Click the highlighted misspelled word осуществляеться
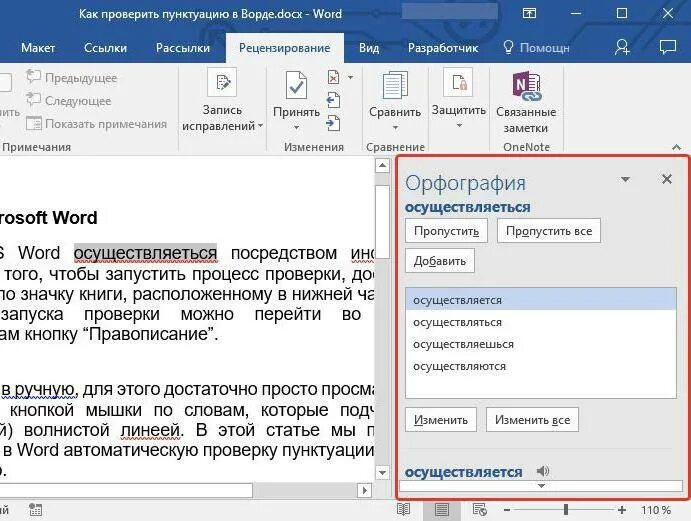Image resolution: width=691 pixels, height=521 pixels. 145,253
